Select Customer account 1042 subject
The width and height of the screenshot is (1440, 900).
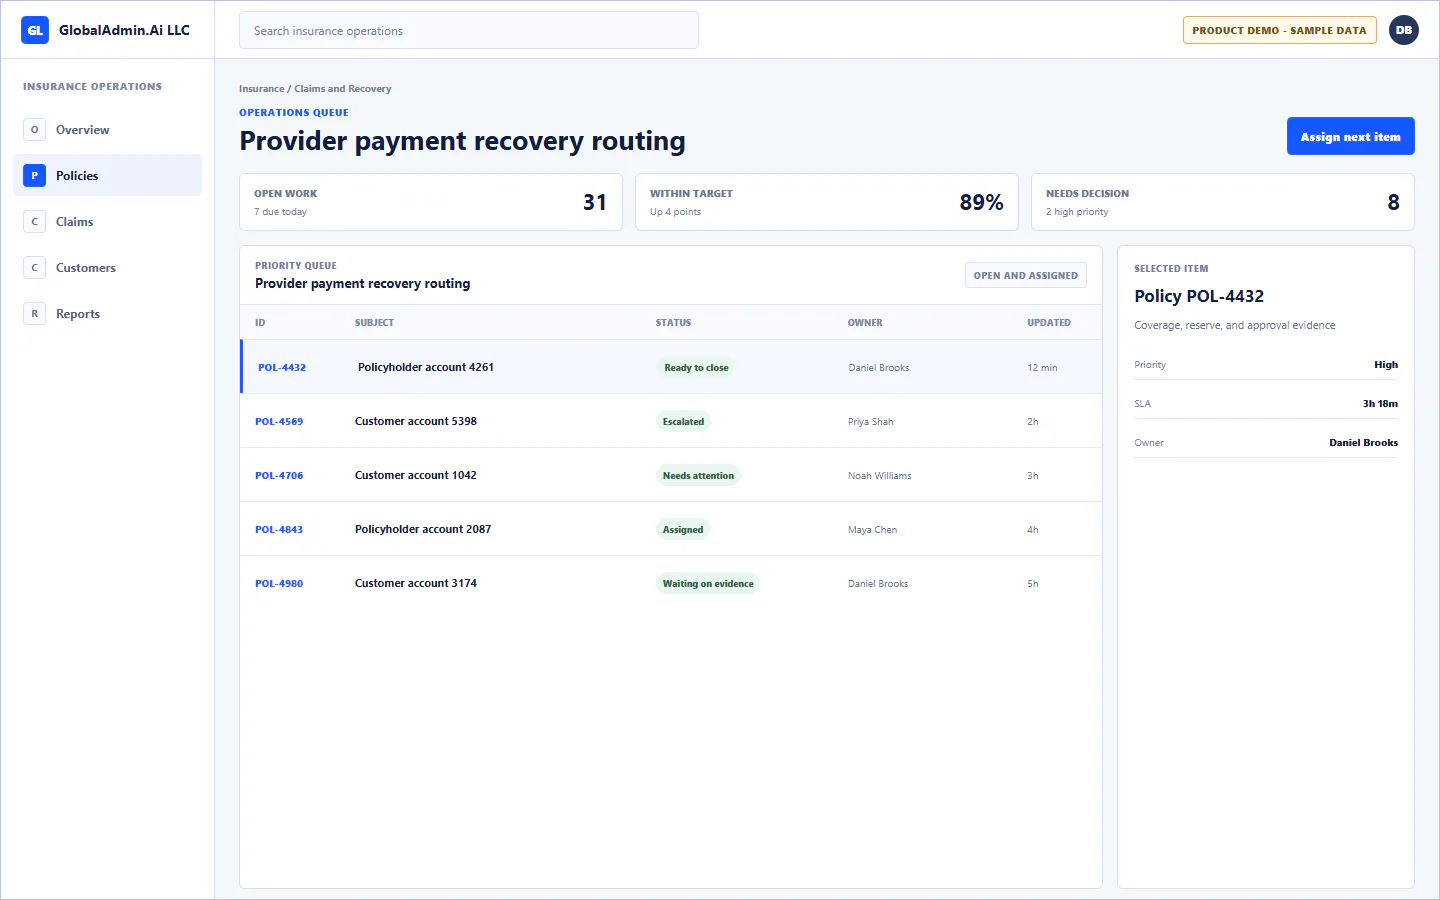pos(416,475)
